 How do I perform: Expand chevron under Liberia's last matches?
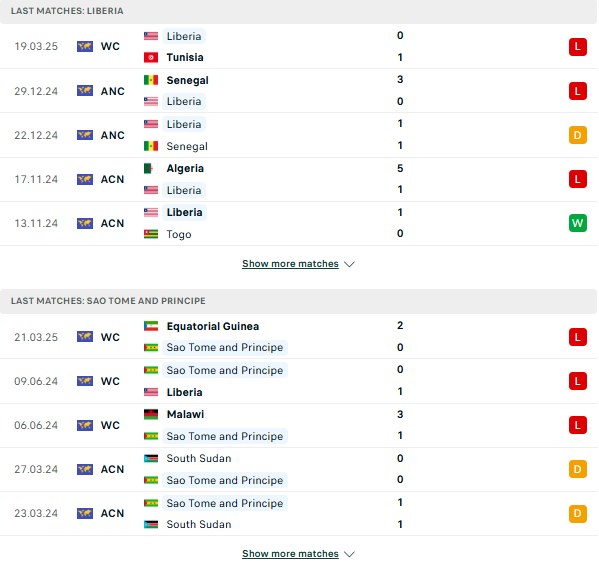[349, 264]
